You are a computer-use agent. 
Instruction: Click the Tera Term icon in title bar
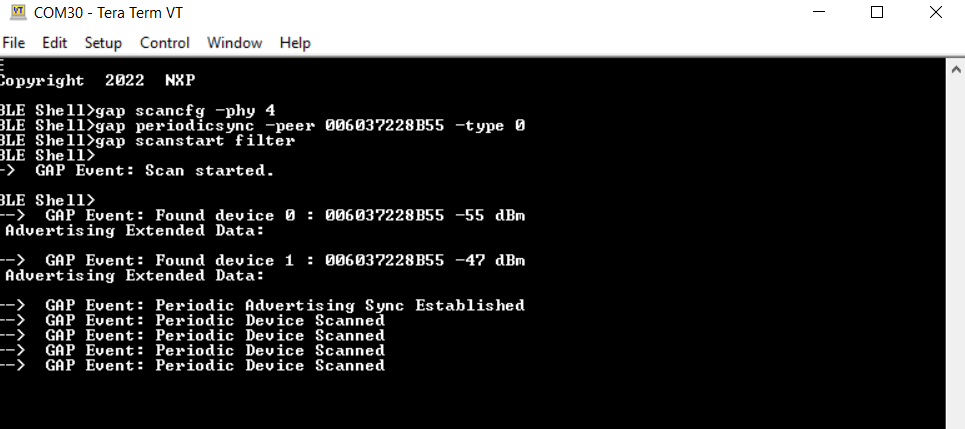pyautogui.click(x=17, y=13)
